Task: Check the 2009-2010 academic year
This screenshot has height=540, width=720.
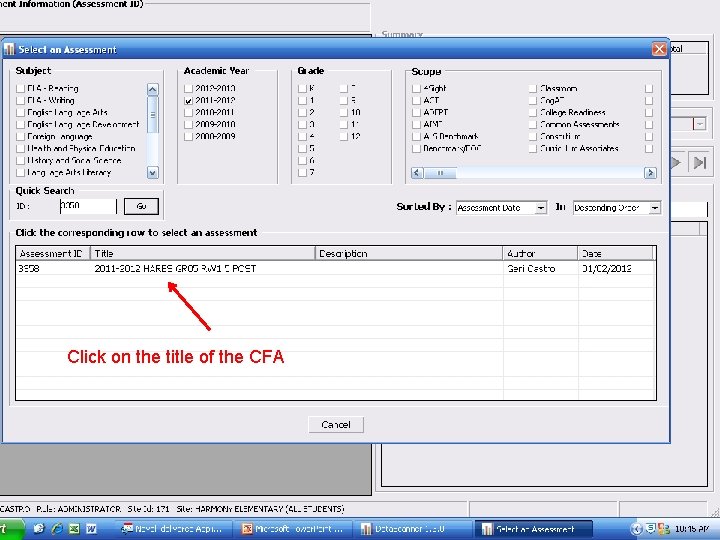Action: pos(188,124)
